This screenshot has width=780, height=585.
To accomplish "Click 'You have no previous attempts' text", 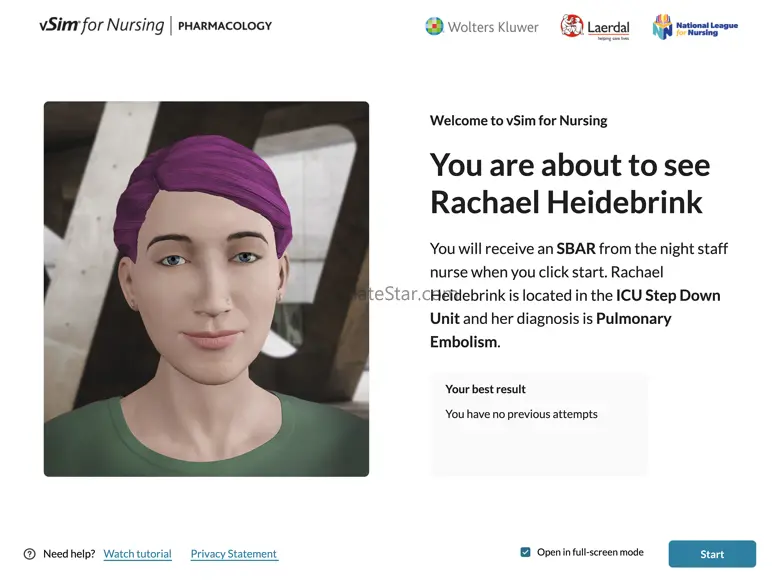I will coord(521,414).
